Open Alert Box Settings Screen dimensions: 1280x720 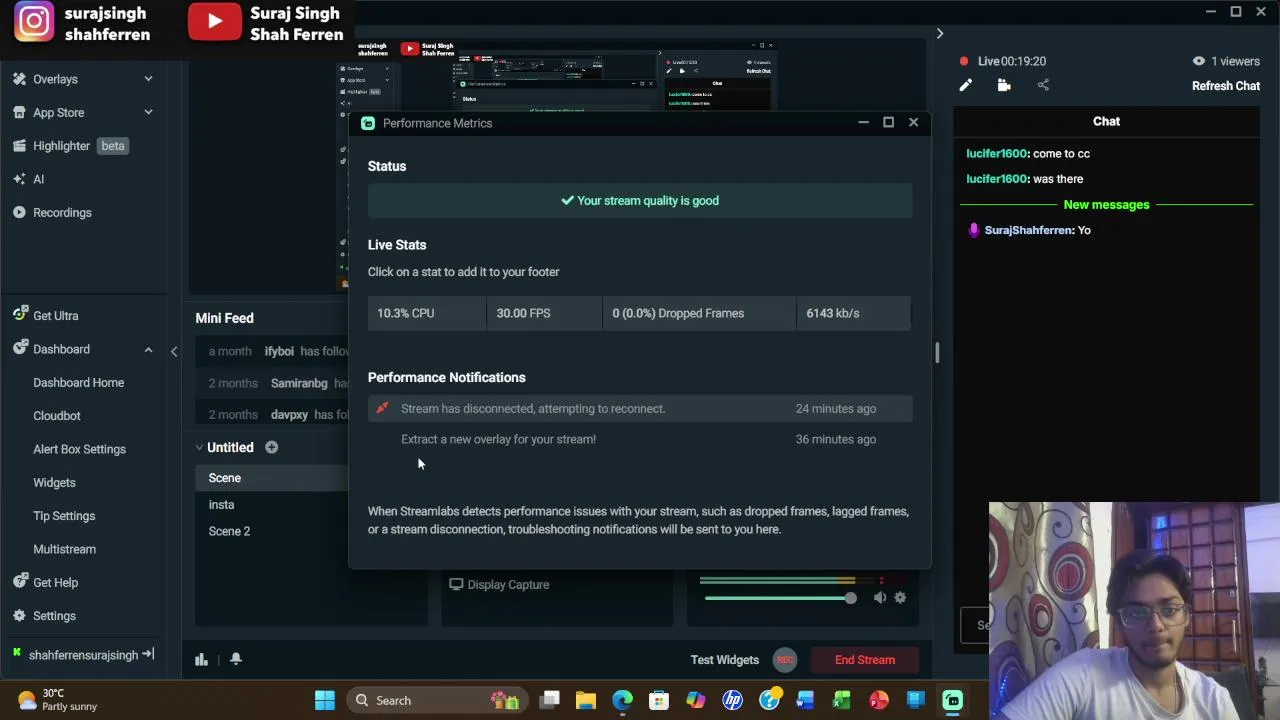coord(79,449)
